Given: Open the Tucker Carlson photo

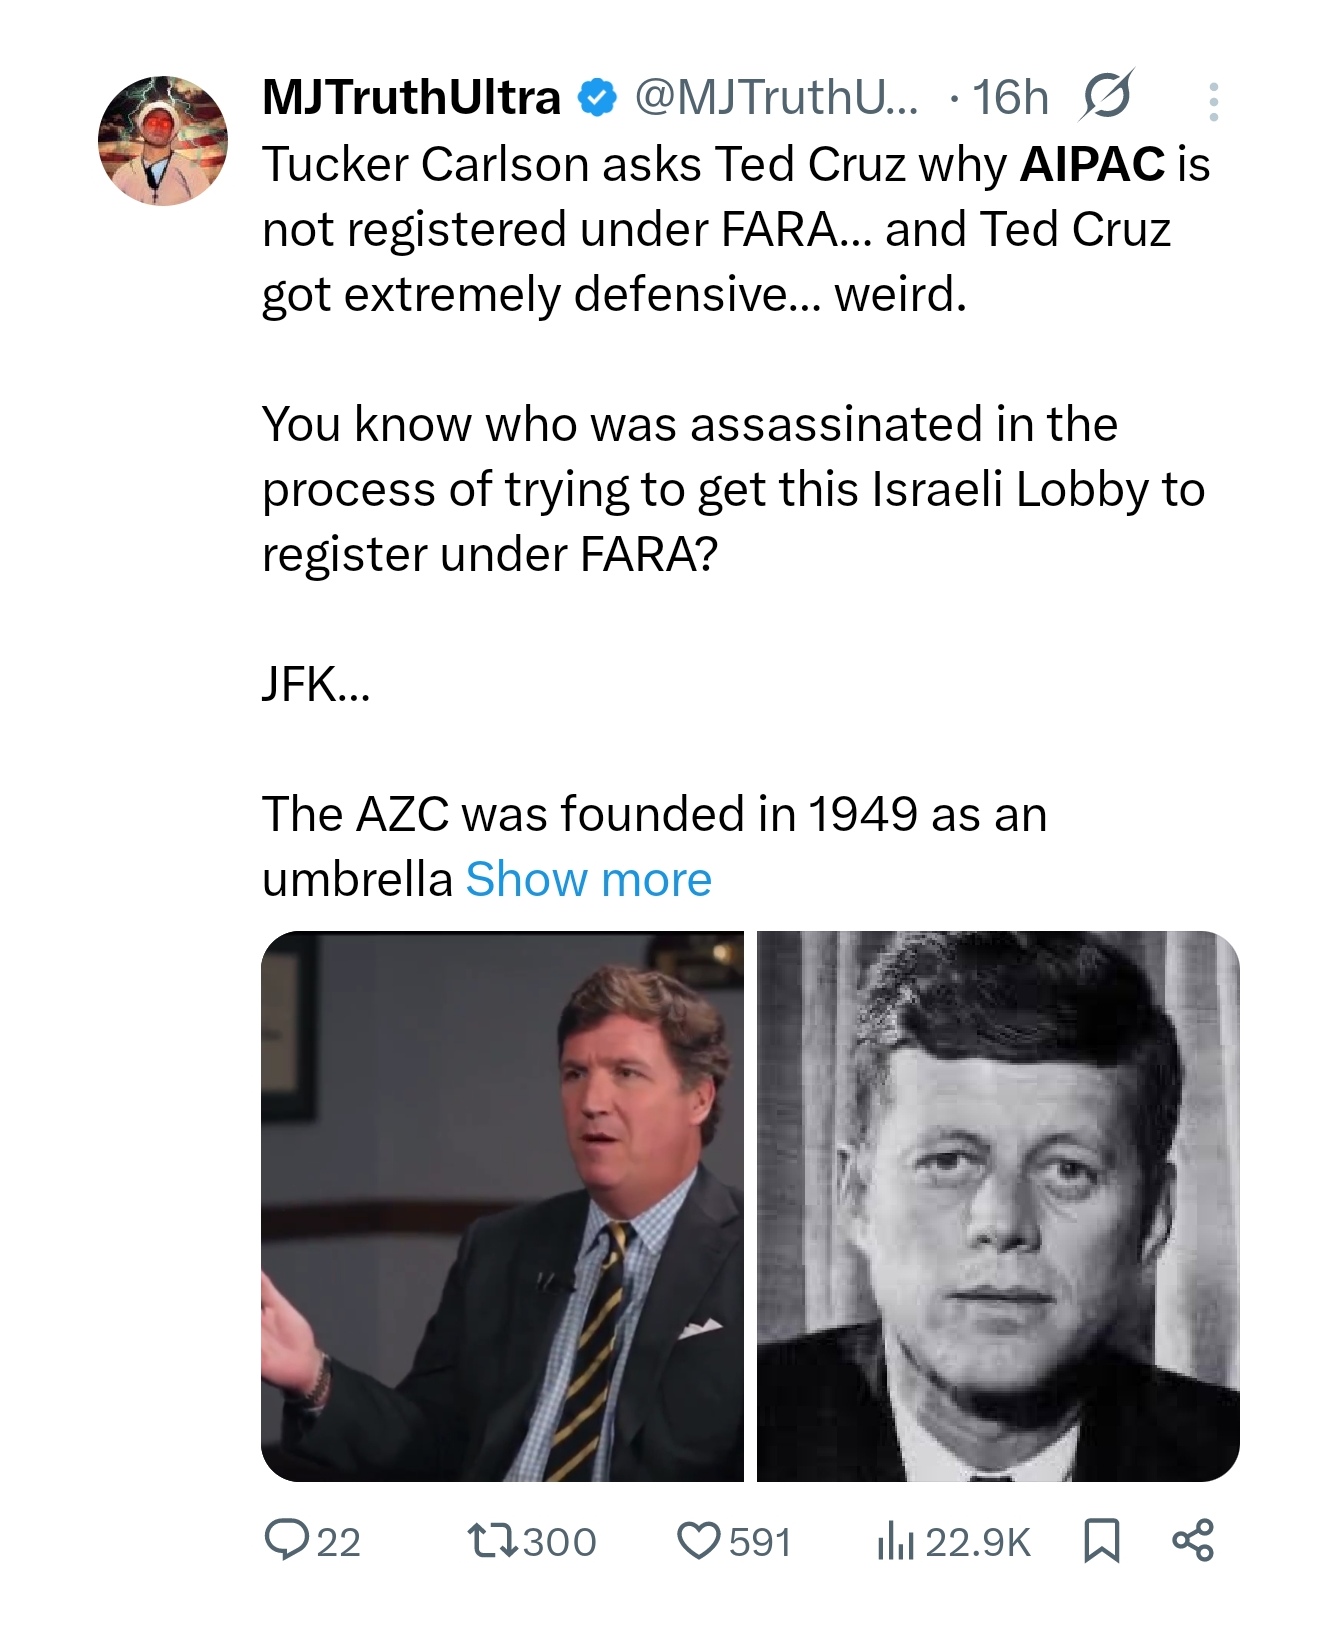Looking at the screenshot, I should coord(502,1206).
